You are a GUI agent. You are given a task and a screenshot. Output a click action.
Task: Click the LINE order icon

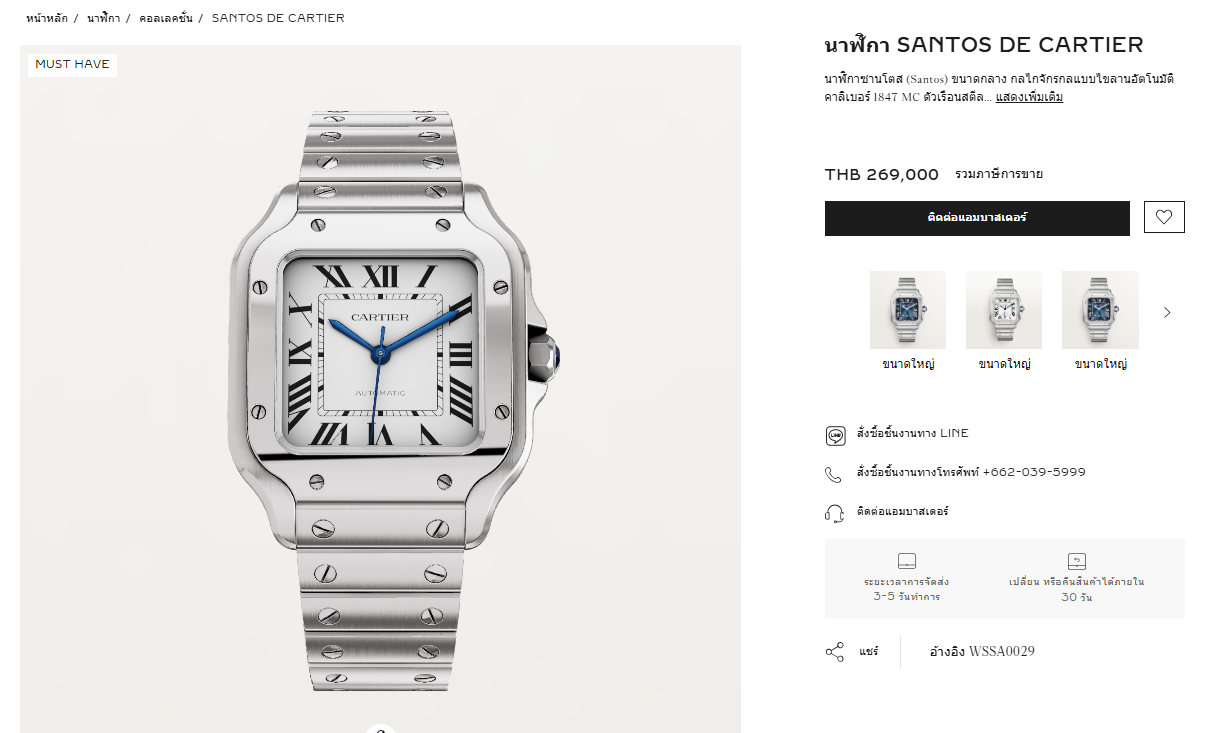point(835,435)
